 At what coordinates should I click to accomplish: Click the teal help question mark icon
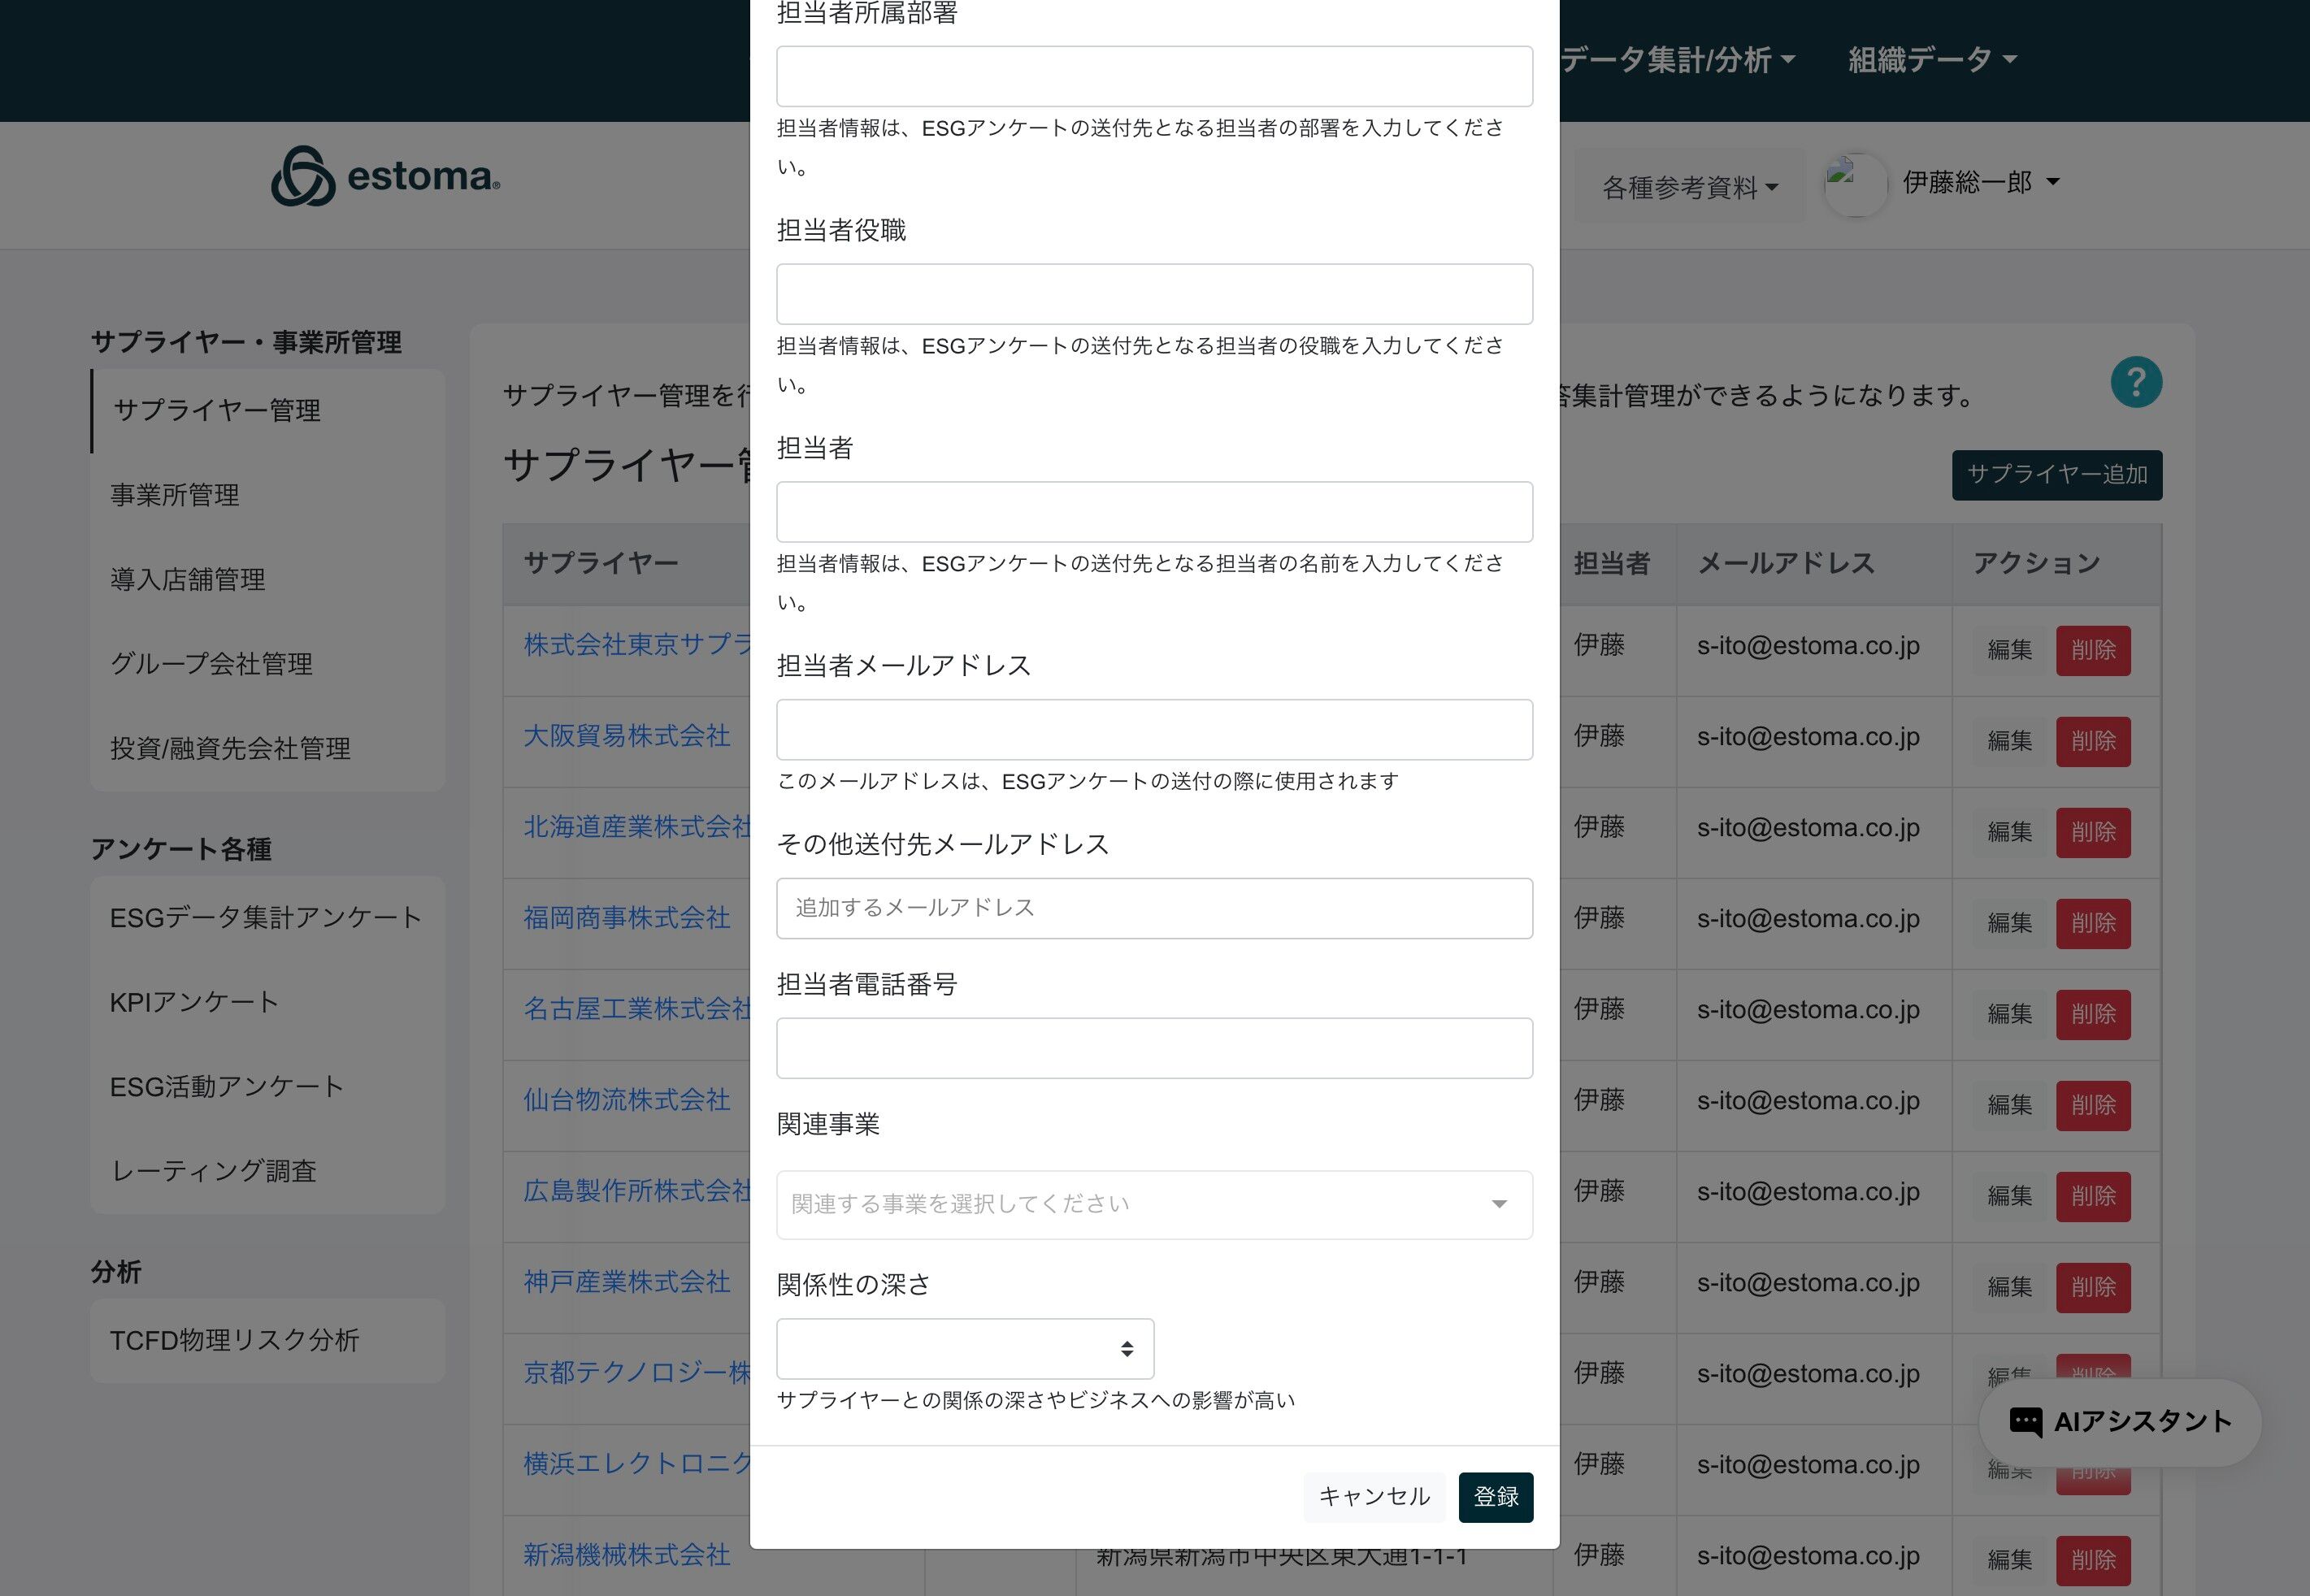(2136, 382)
